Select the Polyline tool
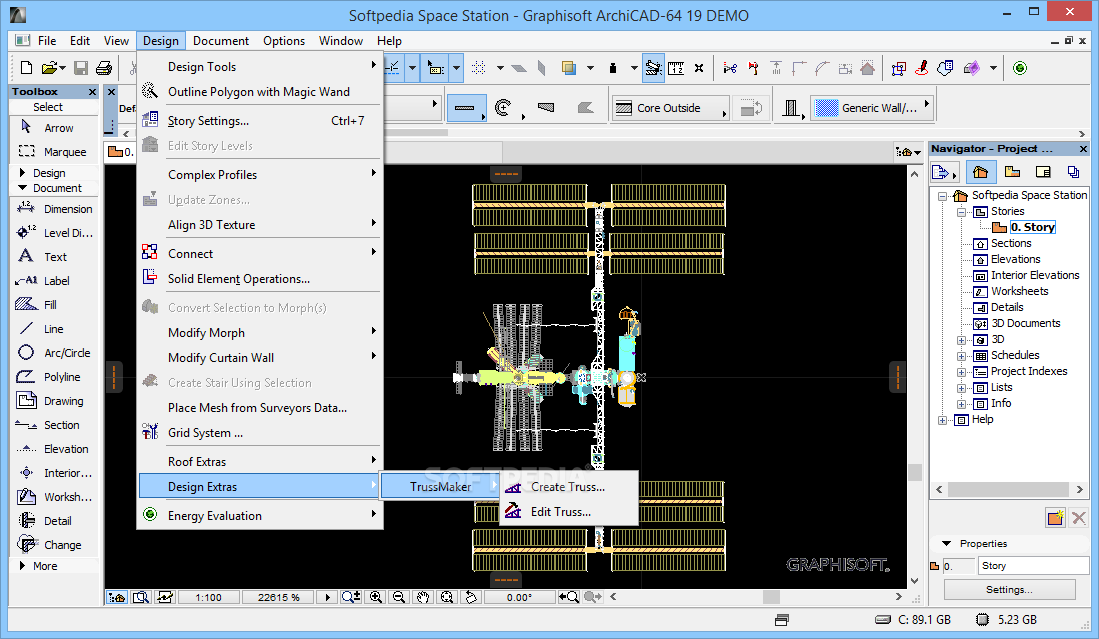 (x=53, y=376)
